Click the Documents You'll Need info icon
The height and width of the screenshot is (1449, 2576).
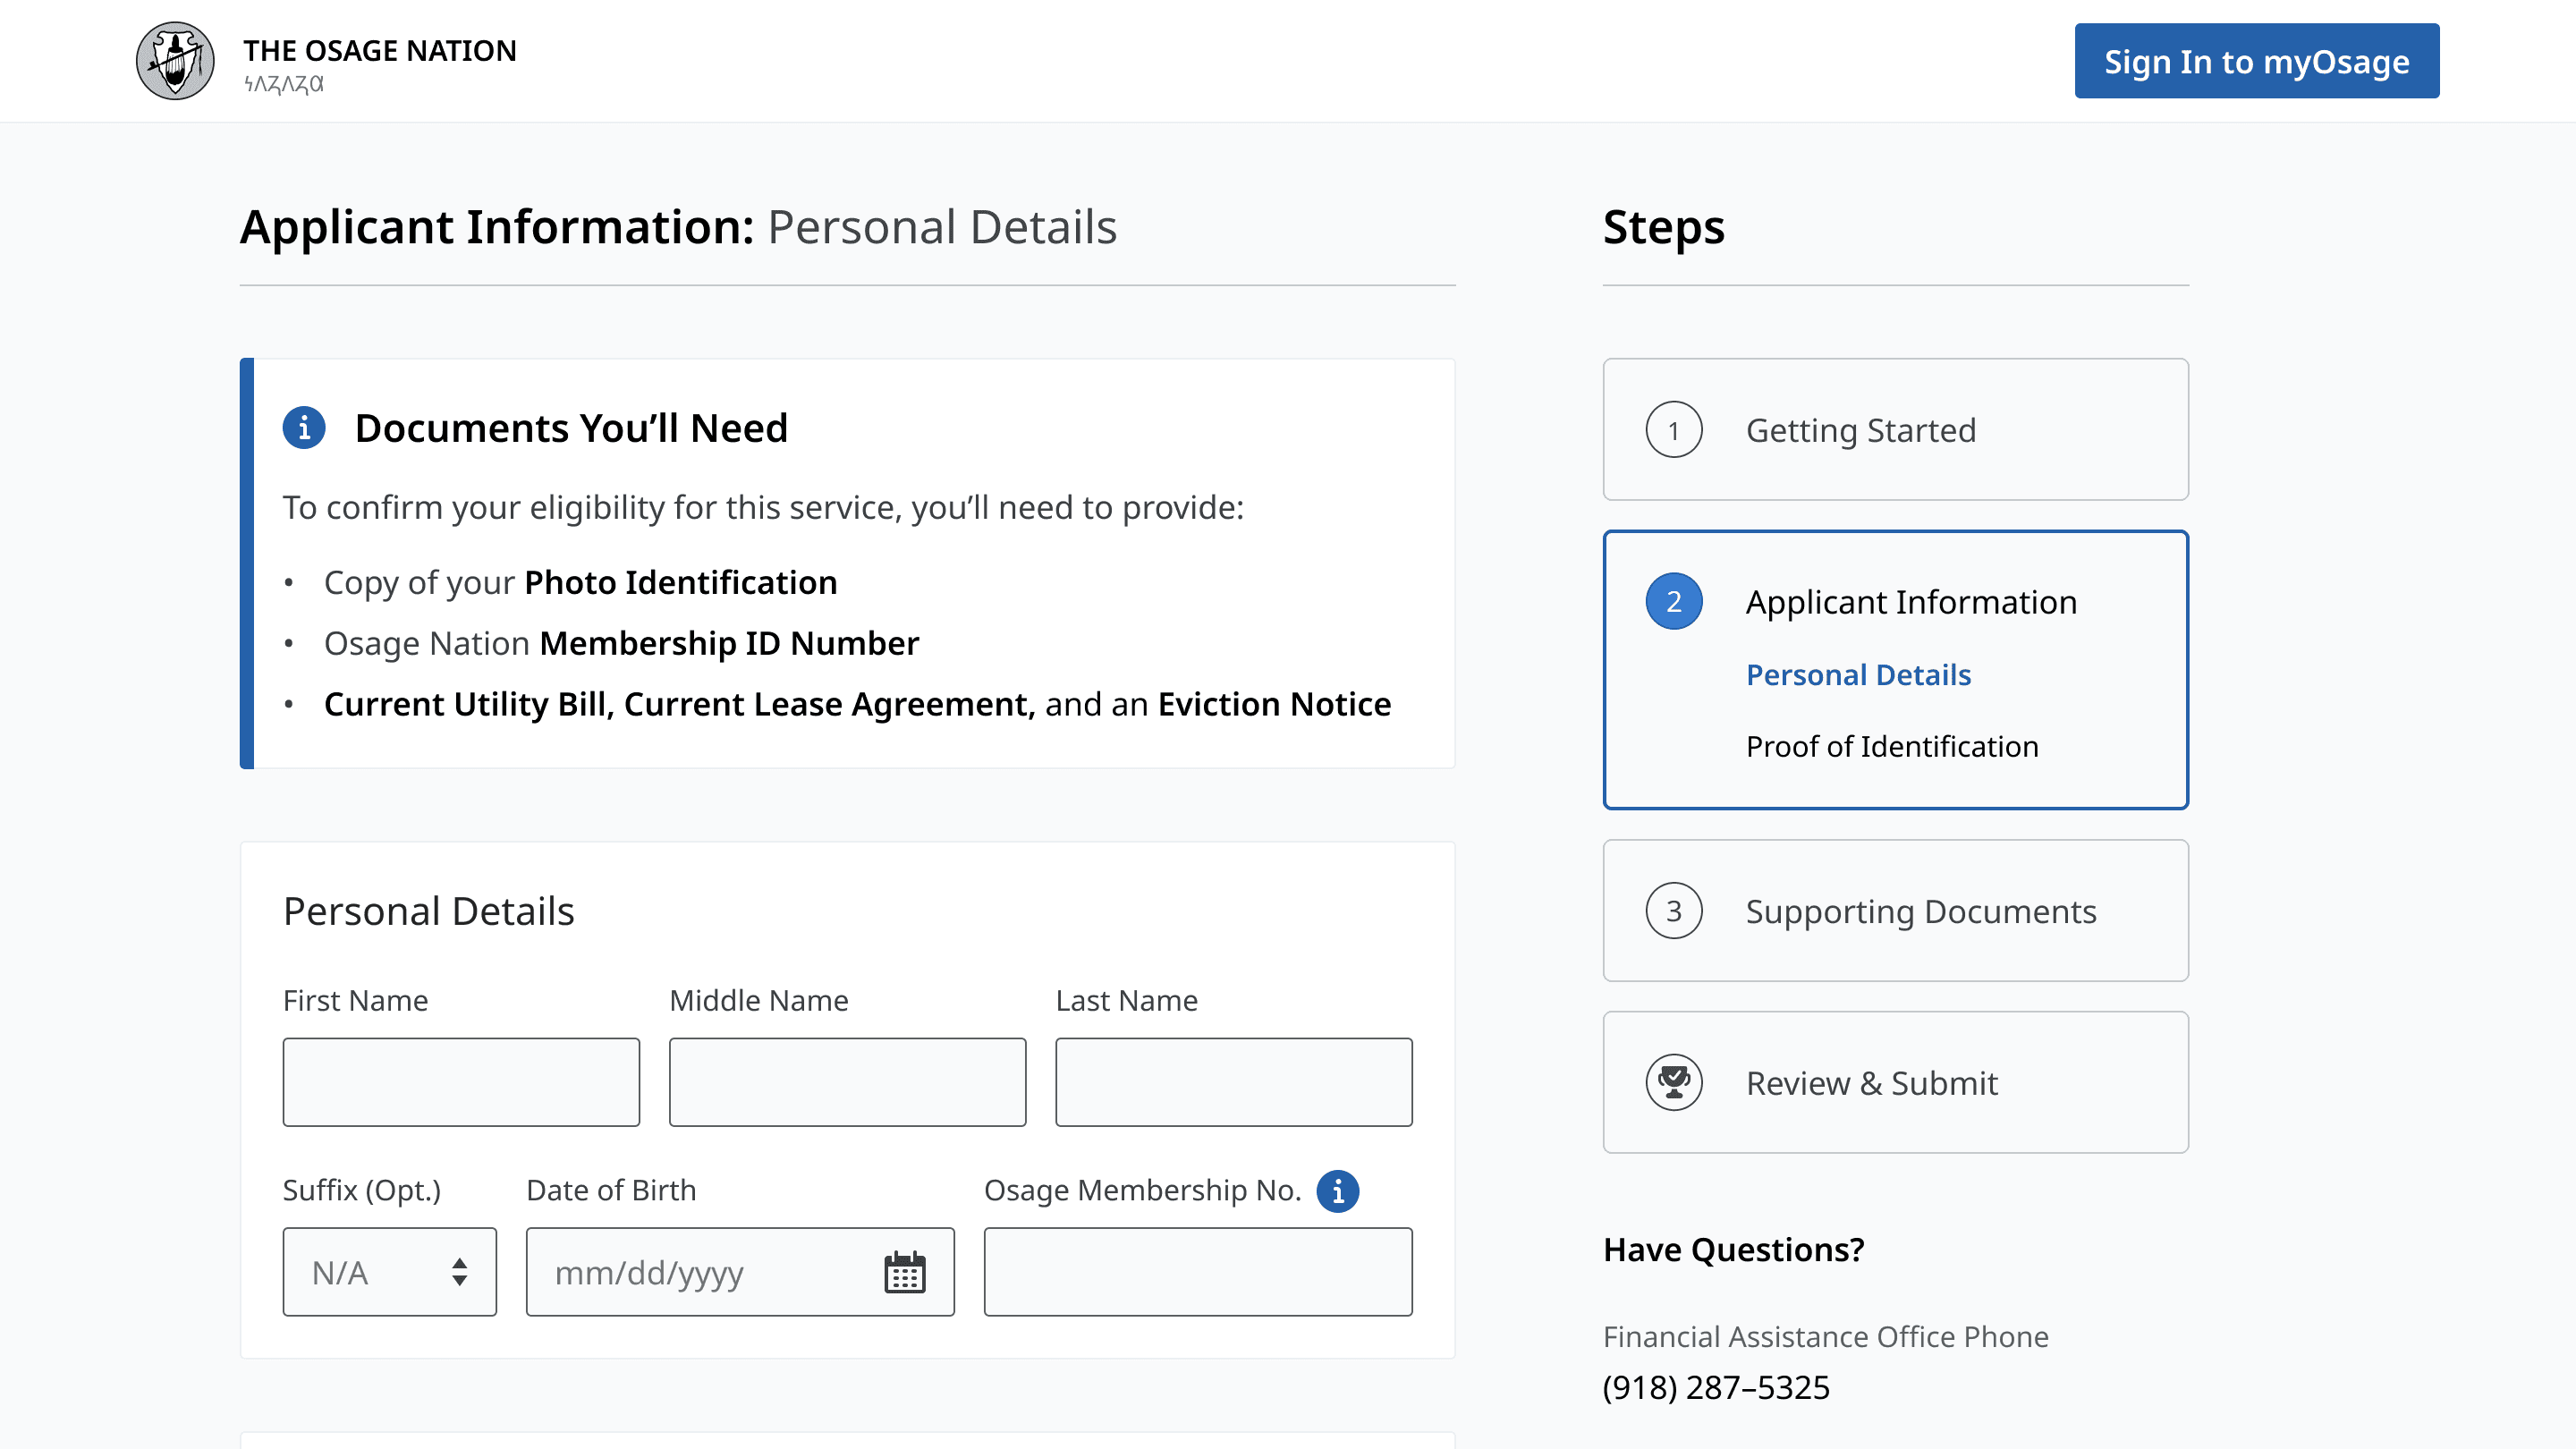pyautogui.click(x=304, y=428)
